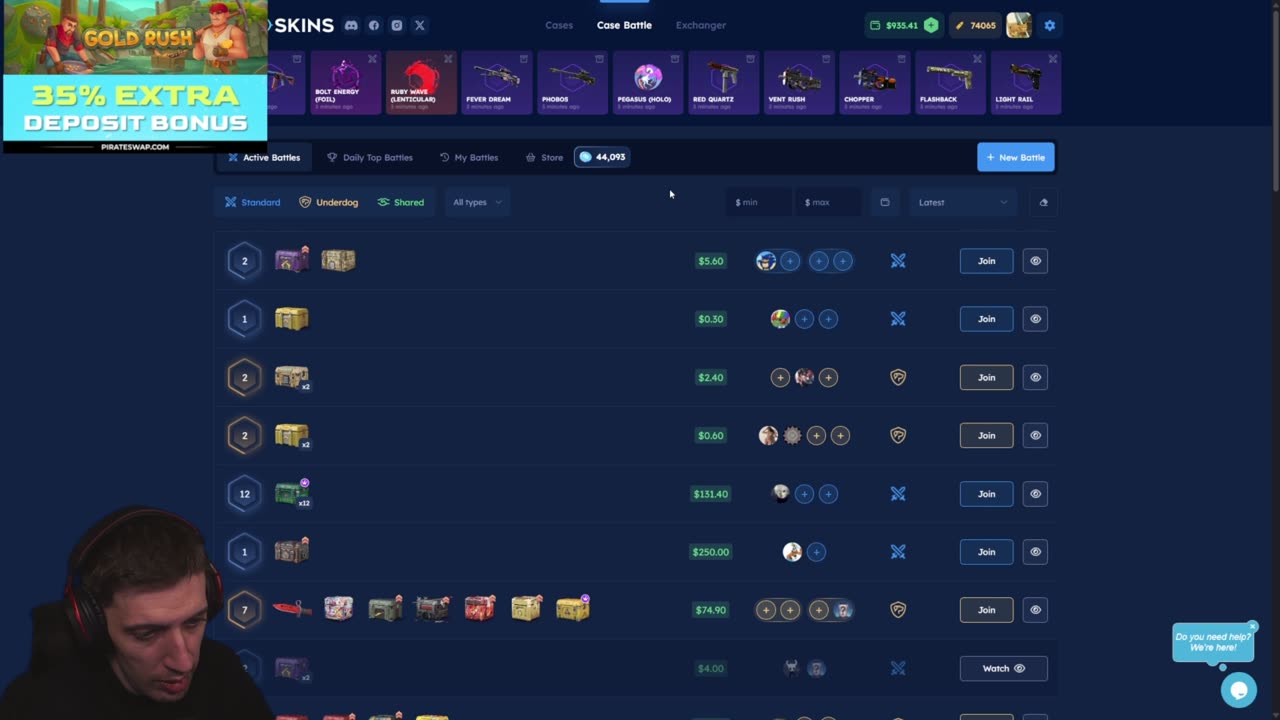Open the settings gear icon
The image size is (1280, 720).
coord(1049,25)
